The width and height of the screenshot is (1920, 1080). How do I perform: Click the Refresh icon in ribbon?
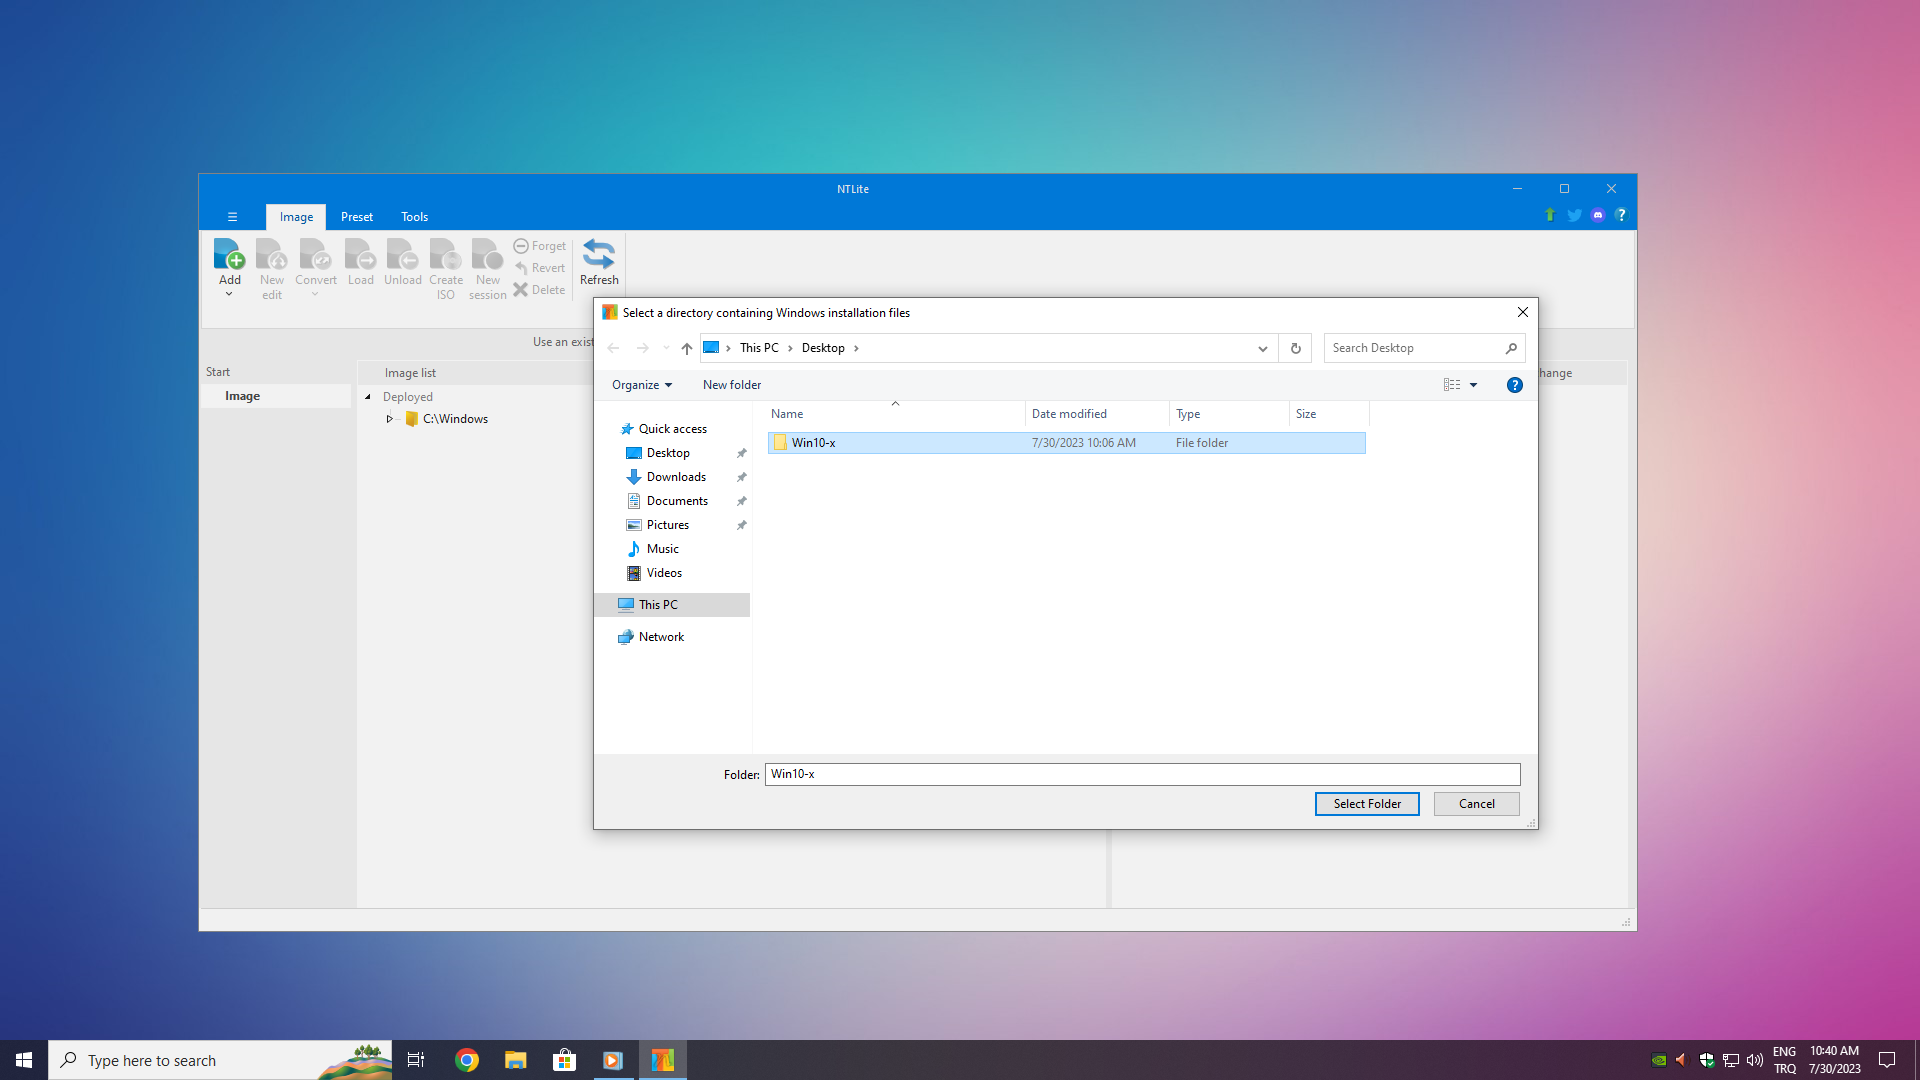[599, 256]
